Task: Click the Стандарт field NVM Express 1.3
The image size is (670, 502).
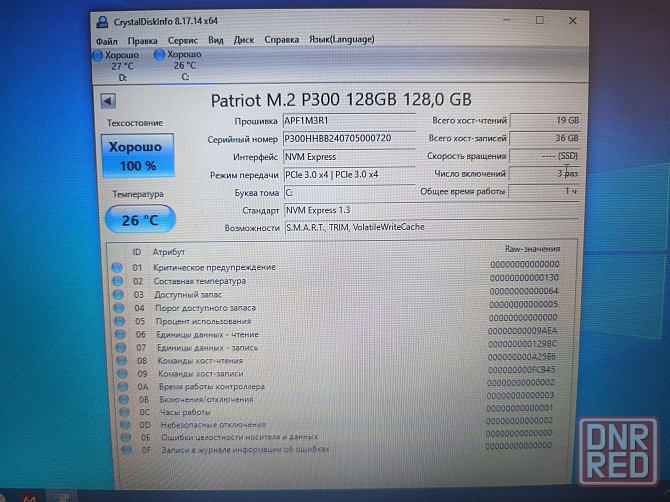Action: pyautogui.click(x=432, y=210)
